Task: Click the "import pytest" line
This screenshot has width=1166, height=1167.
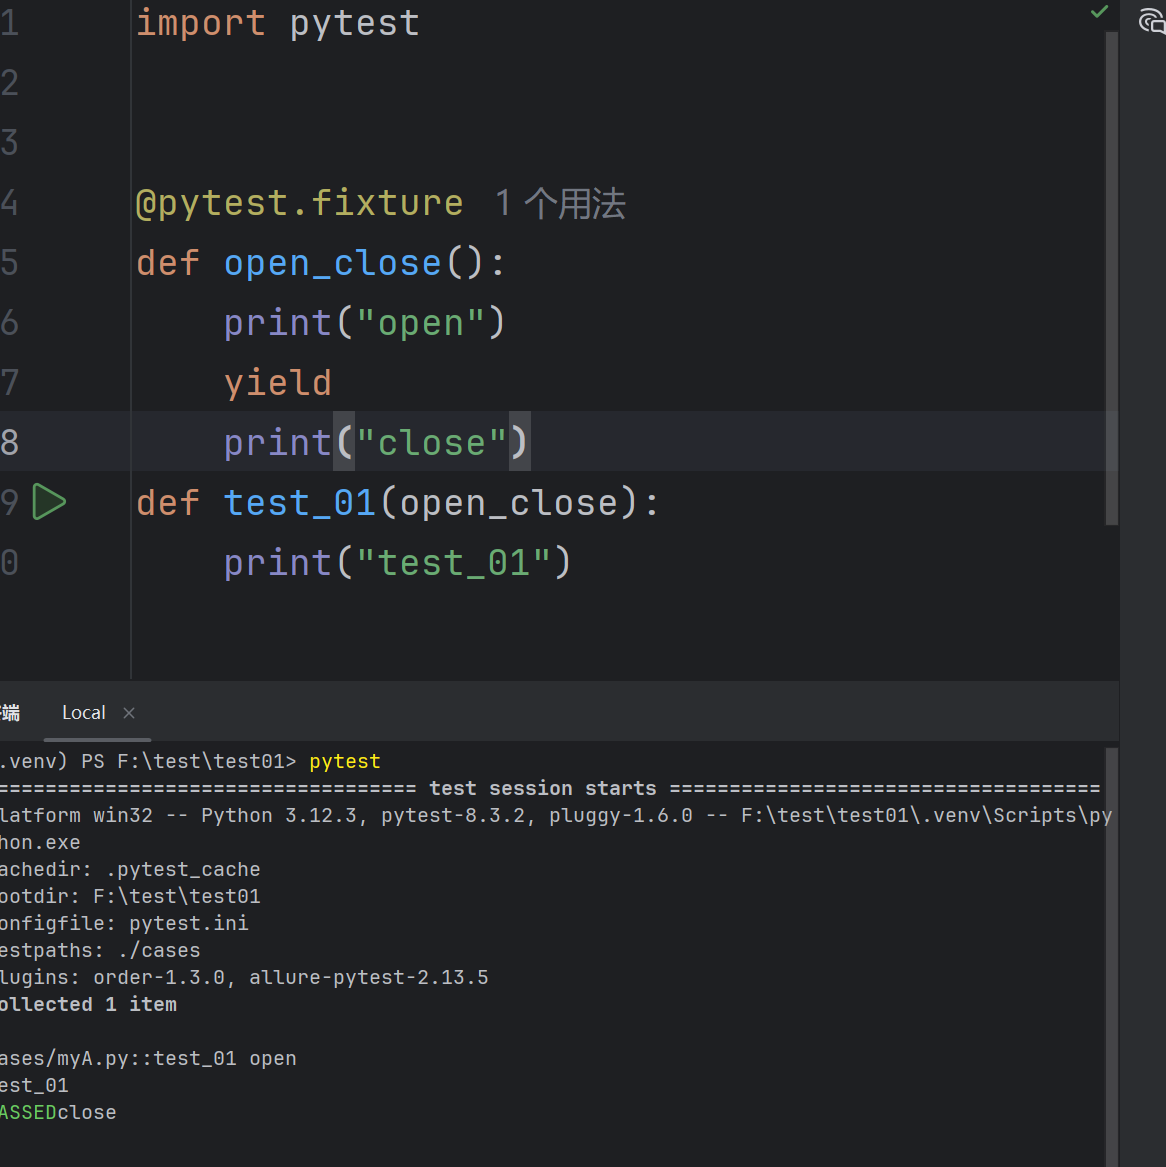Action: click(x=278, y=23)
